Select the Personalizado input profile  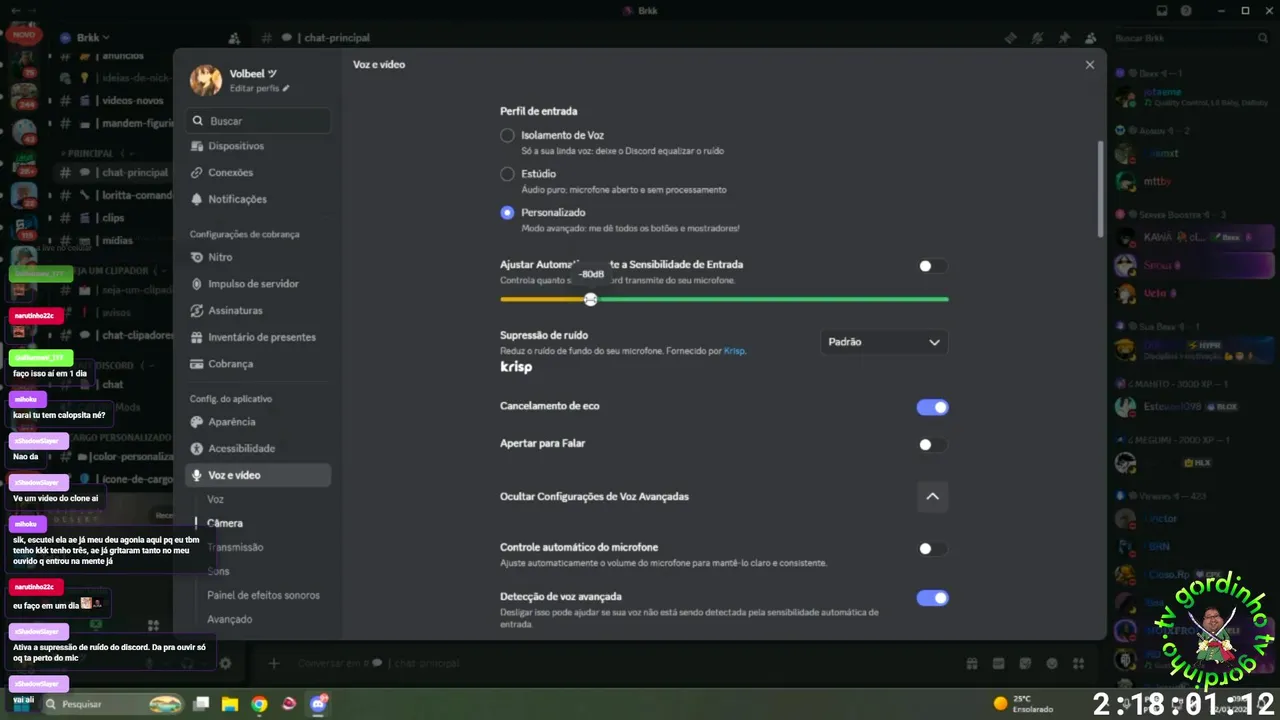coord(507,213)
